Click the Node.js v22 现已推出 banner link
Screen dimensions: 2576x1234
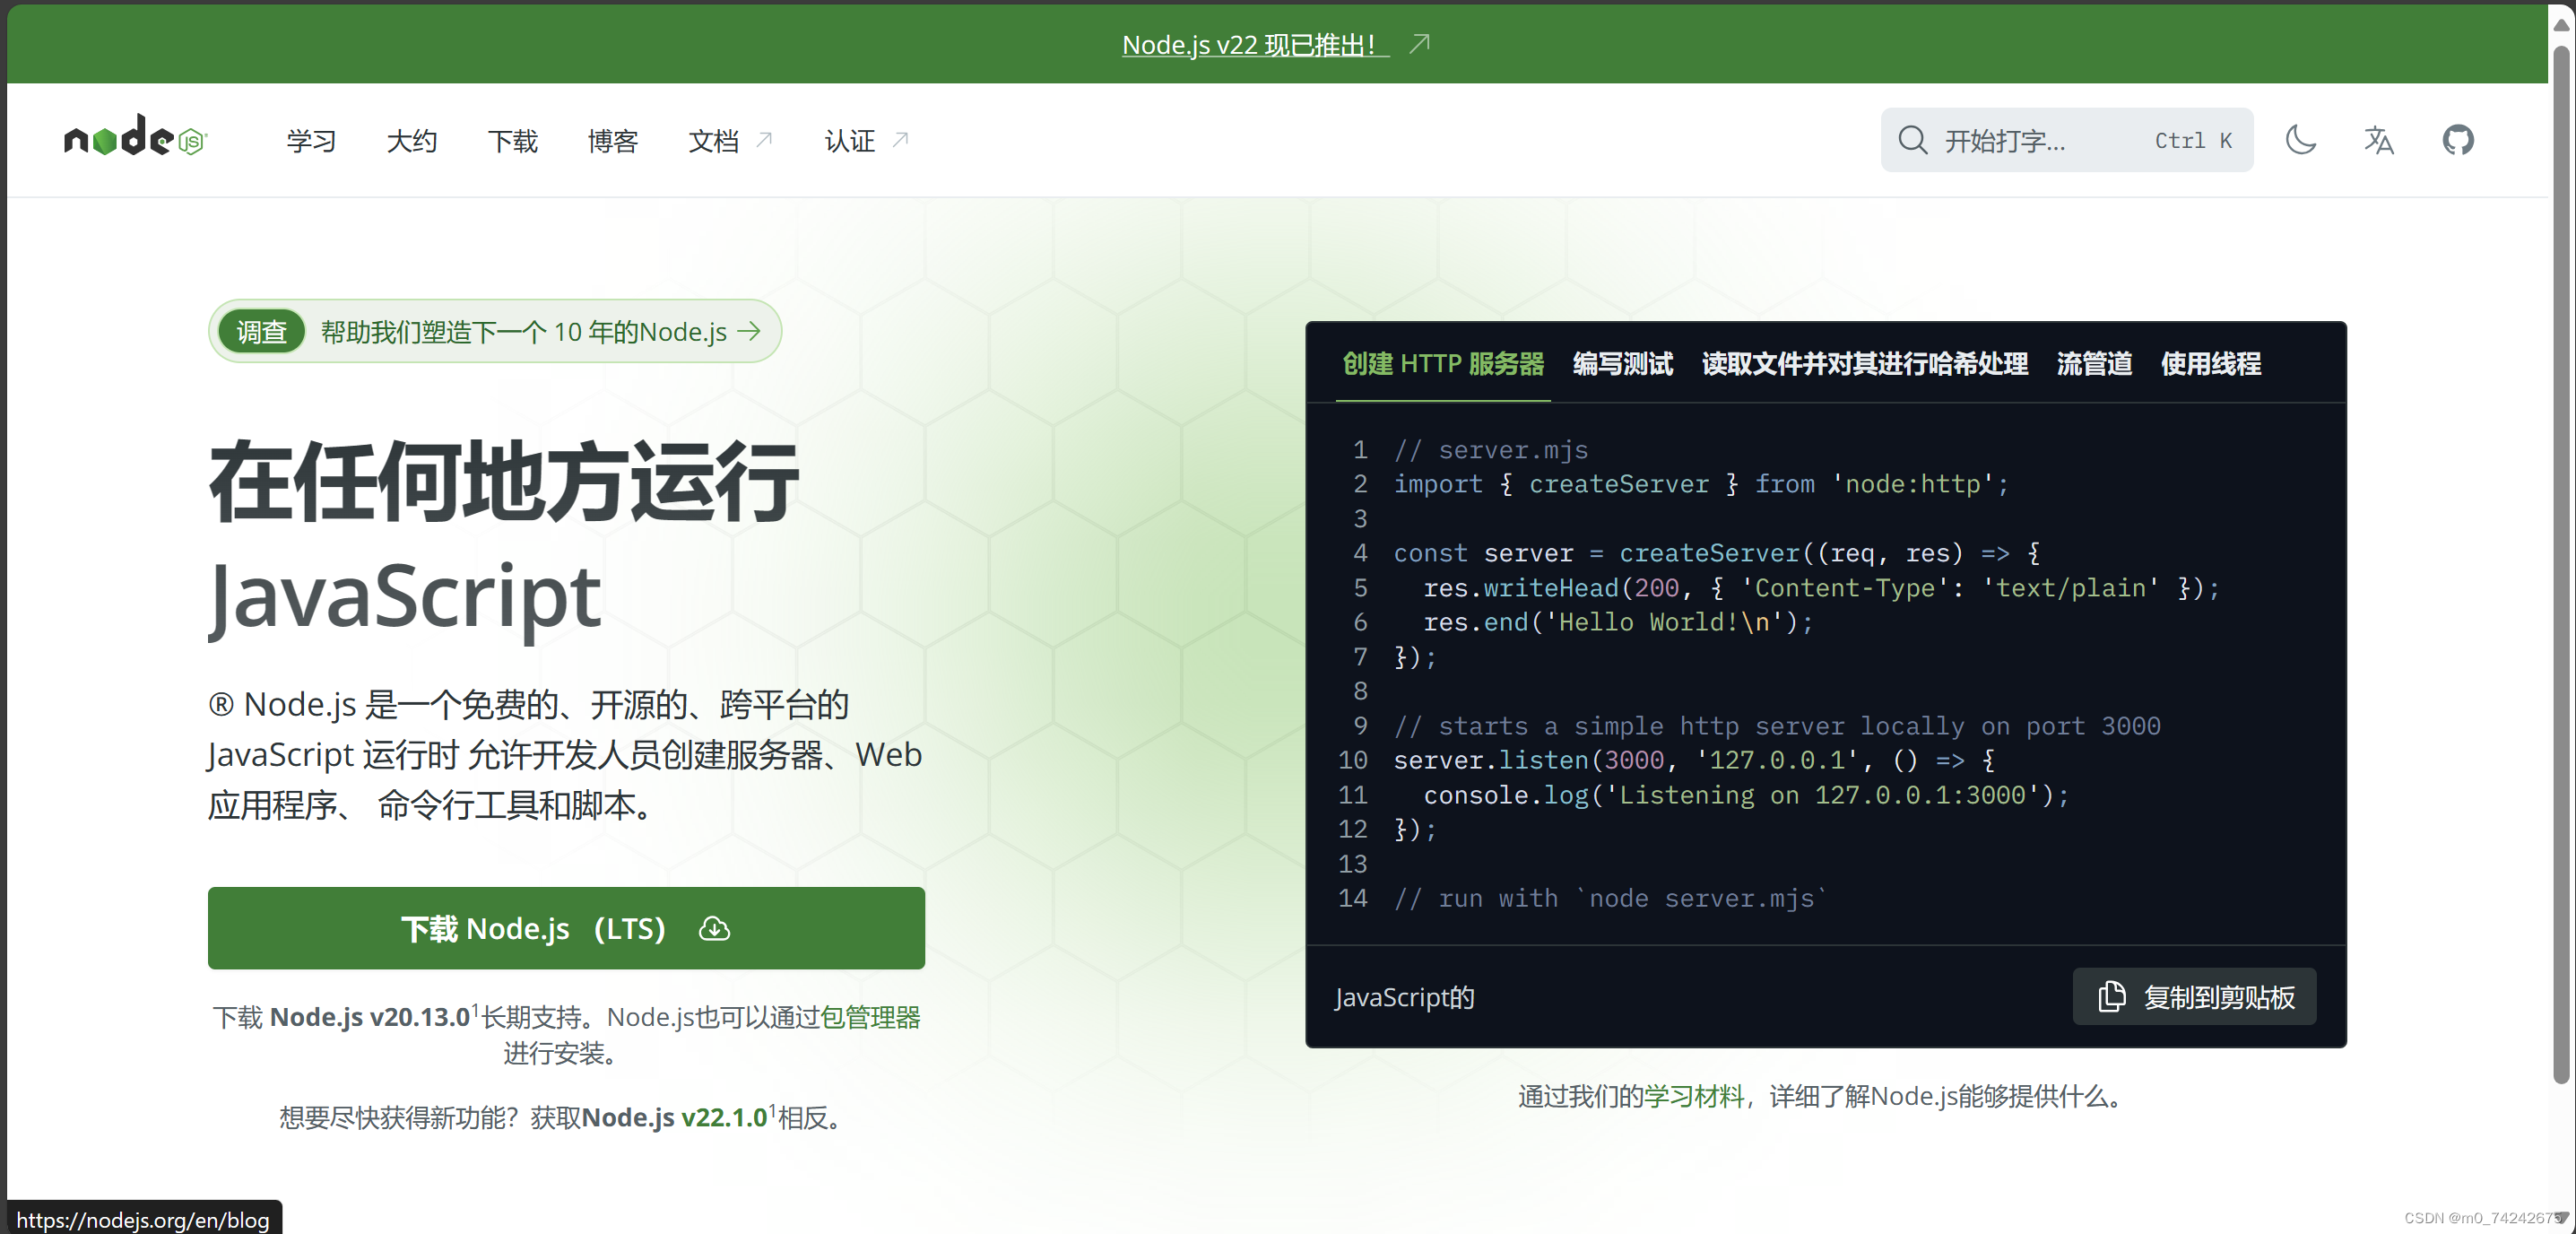(1255, 45)
